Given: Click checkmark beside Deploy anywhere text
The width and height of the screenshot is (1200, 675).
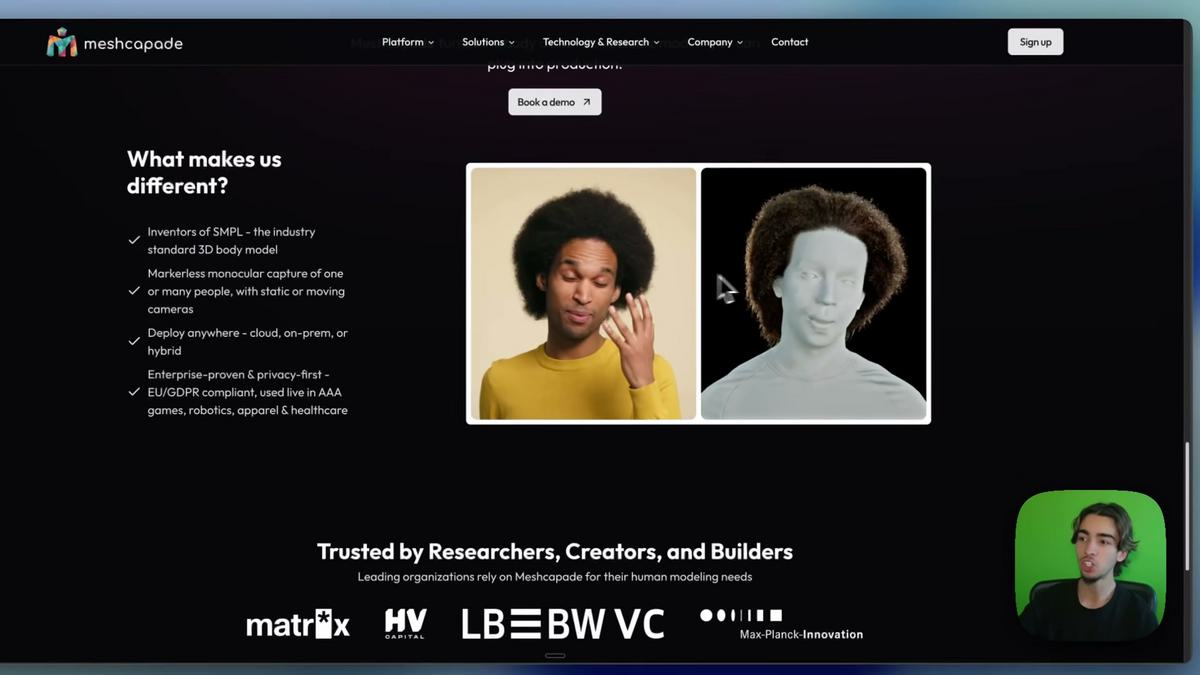Looking at the screenshot, I should (134, 342).
